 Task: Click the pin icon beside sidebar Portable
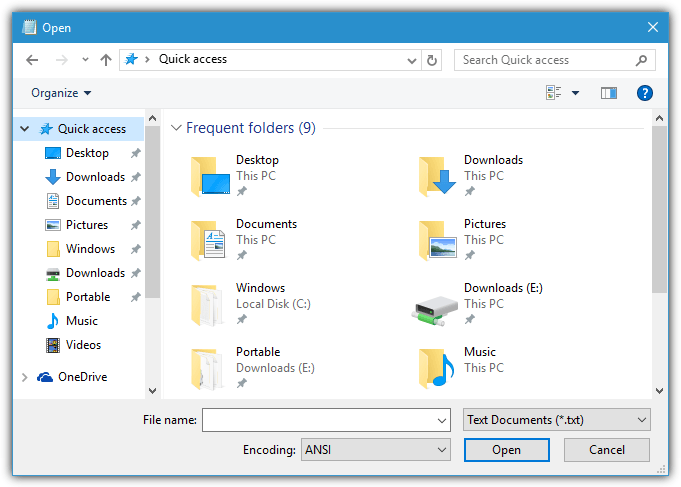coord(136,297)
